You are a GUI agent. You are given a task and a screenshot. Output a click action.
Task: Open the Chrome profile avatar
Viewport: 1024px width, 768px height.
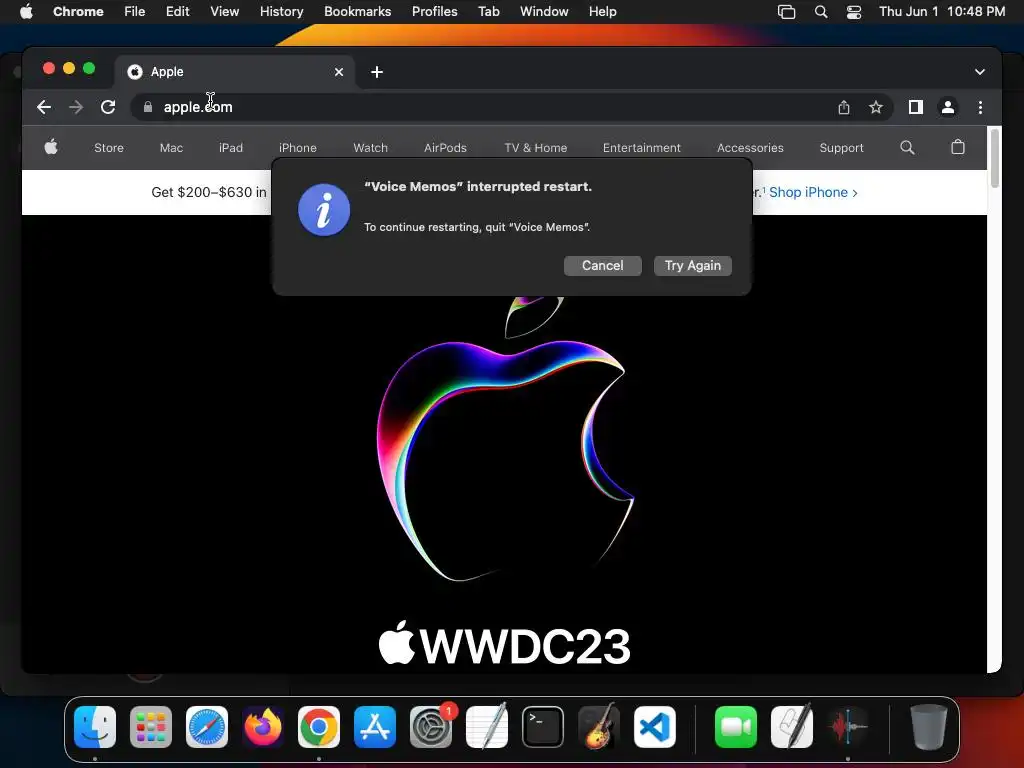(948, 107)
